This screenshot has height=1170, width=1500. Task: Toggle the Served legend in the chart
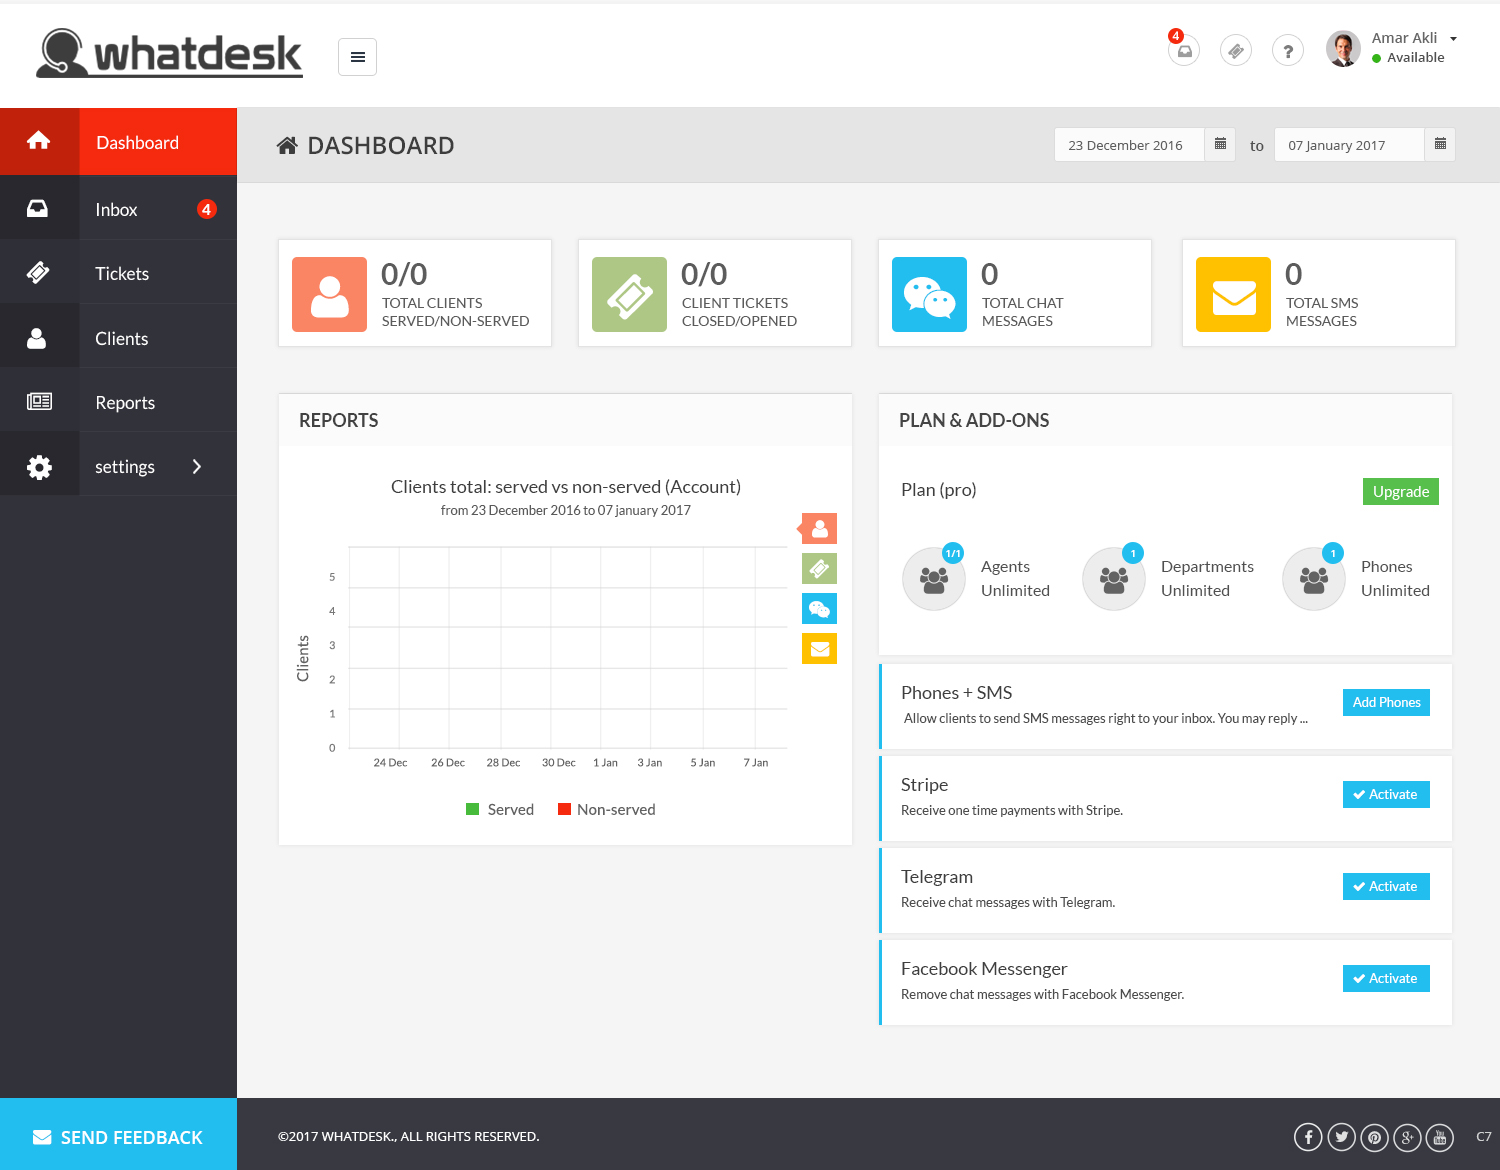tap(500, 809)
